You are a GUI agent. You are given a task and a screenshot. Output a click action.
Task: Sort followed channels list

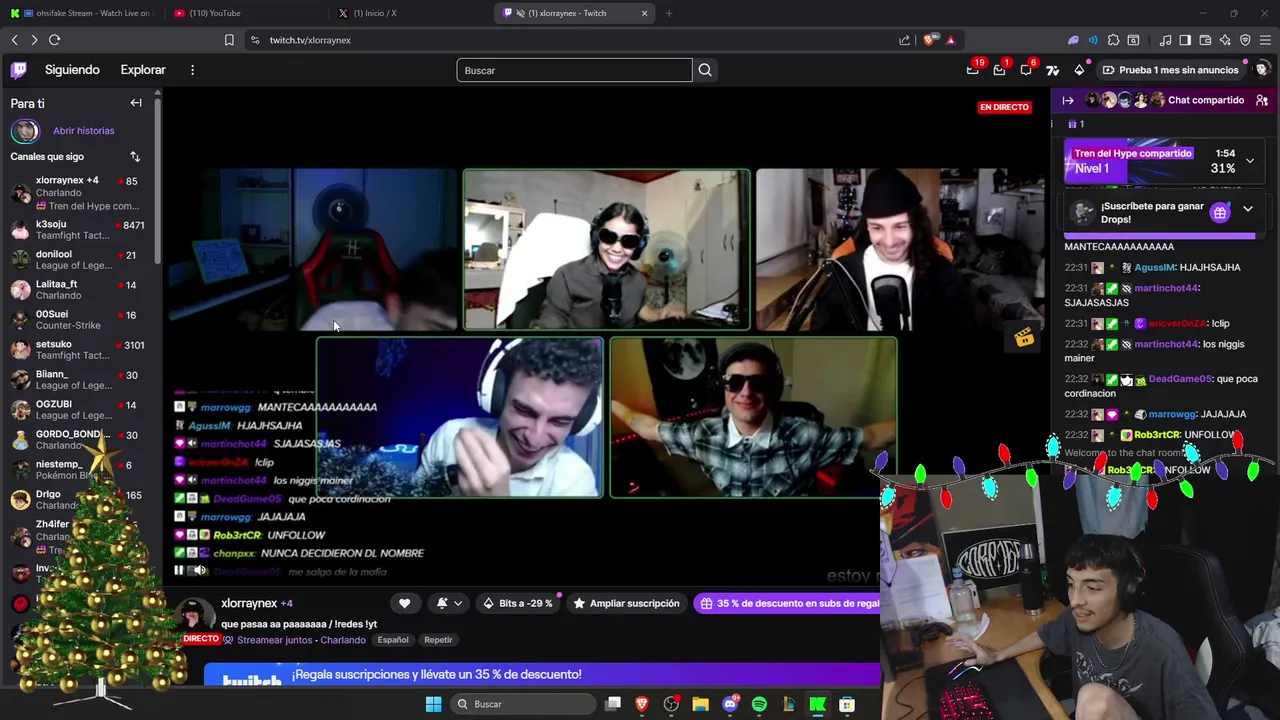pyautogui.click(x=135, y=157)
